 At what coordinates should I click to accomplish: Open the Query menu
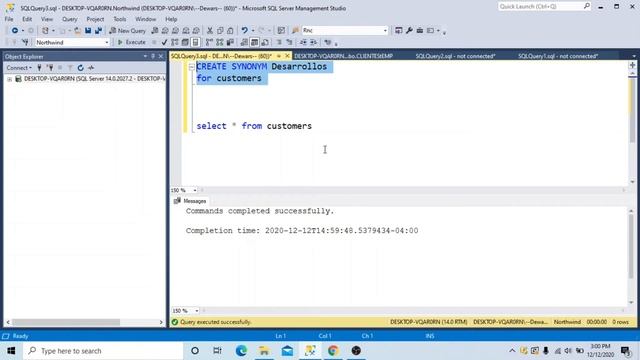pos(69,19)
